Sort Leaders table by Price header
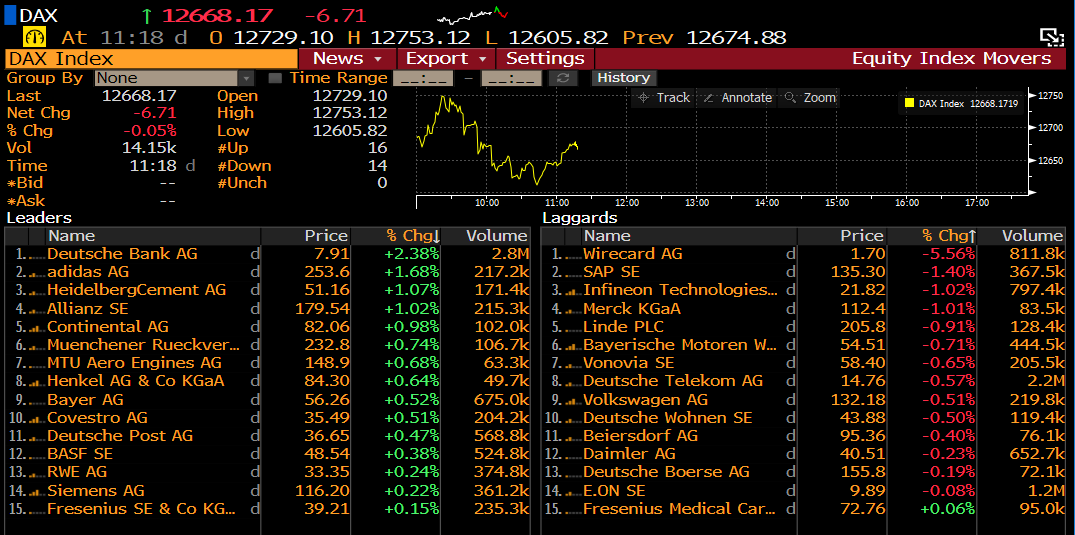The image size is (1075, 535). pyautogui.click(x=306, y=236)
